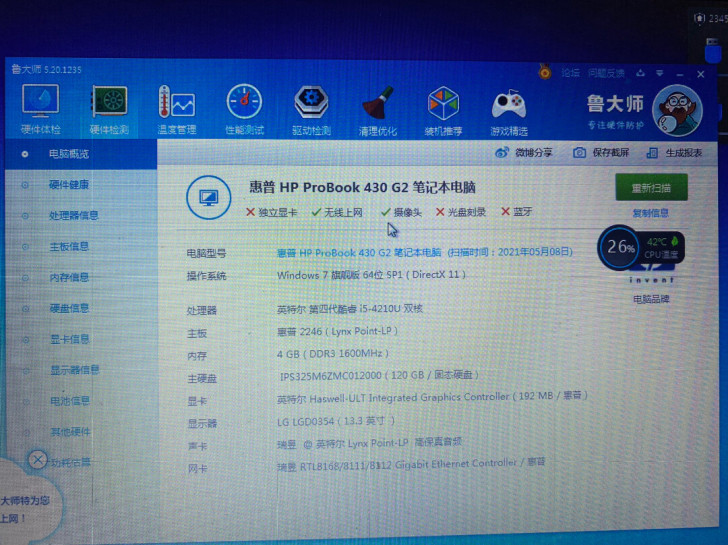Click the computer monitor circle icon
Screen dimensions: 728x545
[208, 197]
